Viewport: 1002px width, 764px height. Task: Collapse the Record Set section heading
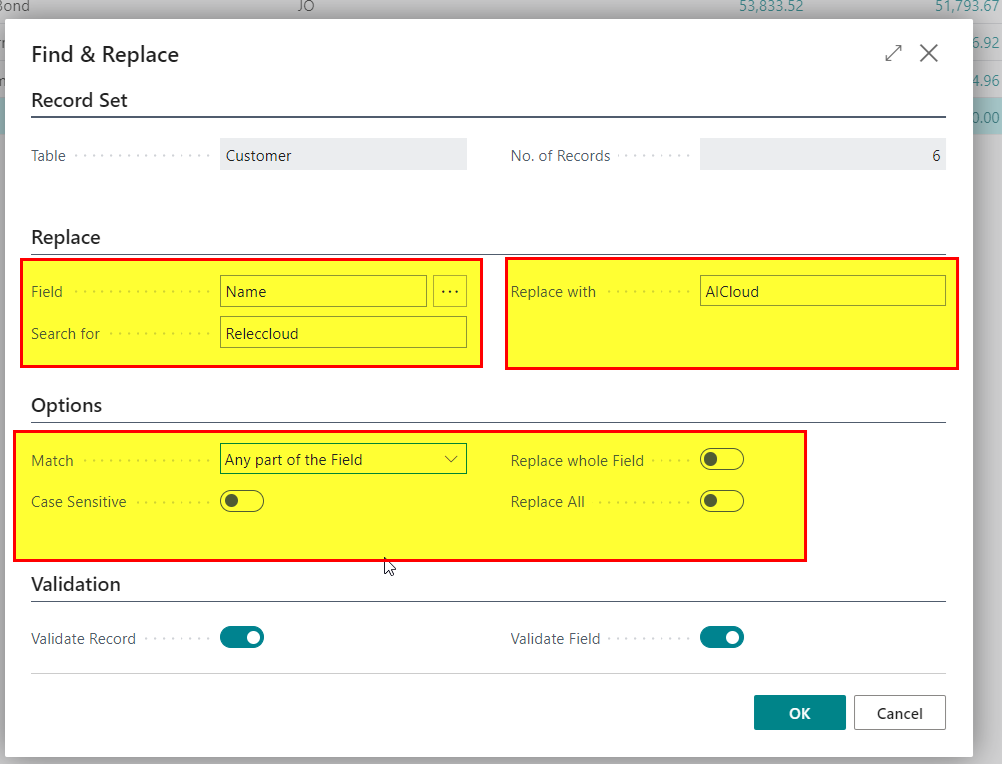tap(79, 100)
